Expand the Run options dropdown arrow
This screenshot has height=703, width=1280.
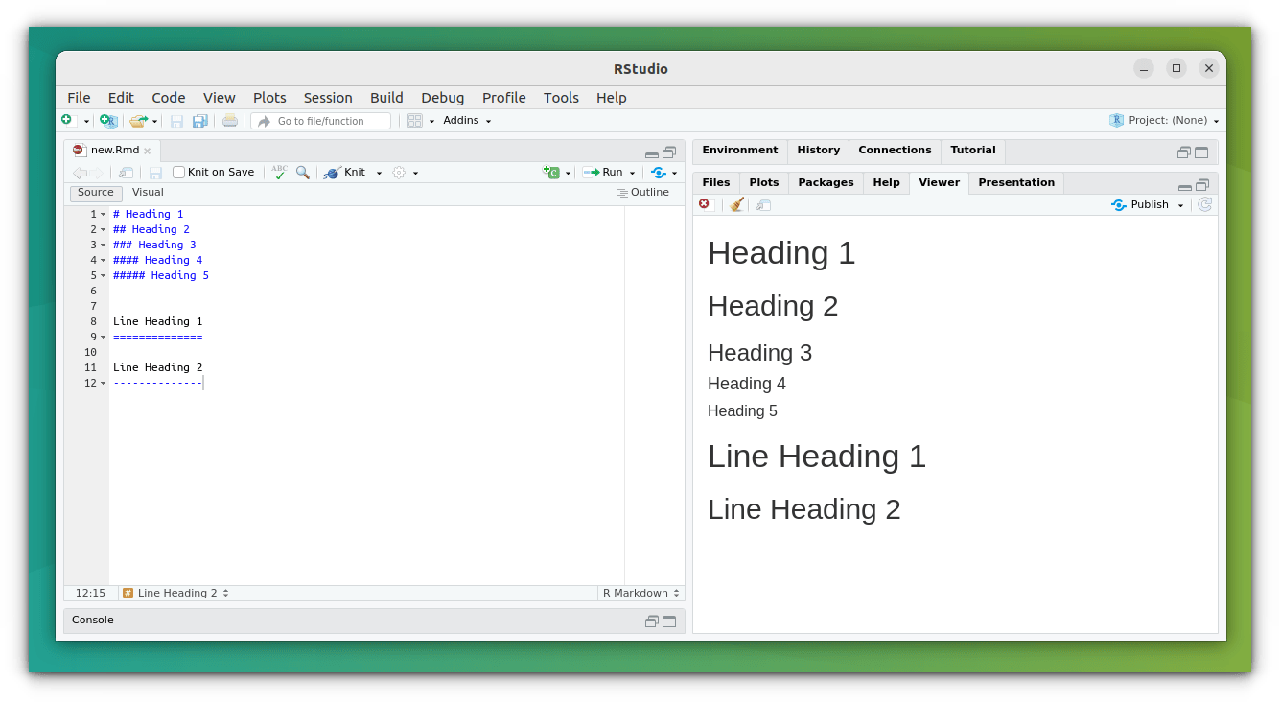[x=632, y=174]
